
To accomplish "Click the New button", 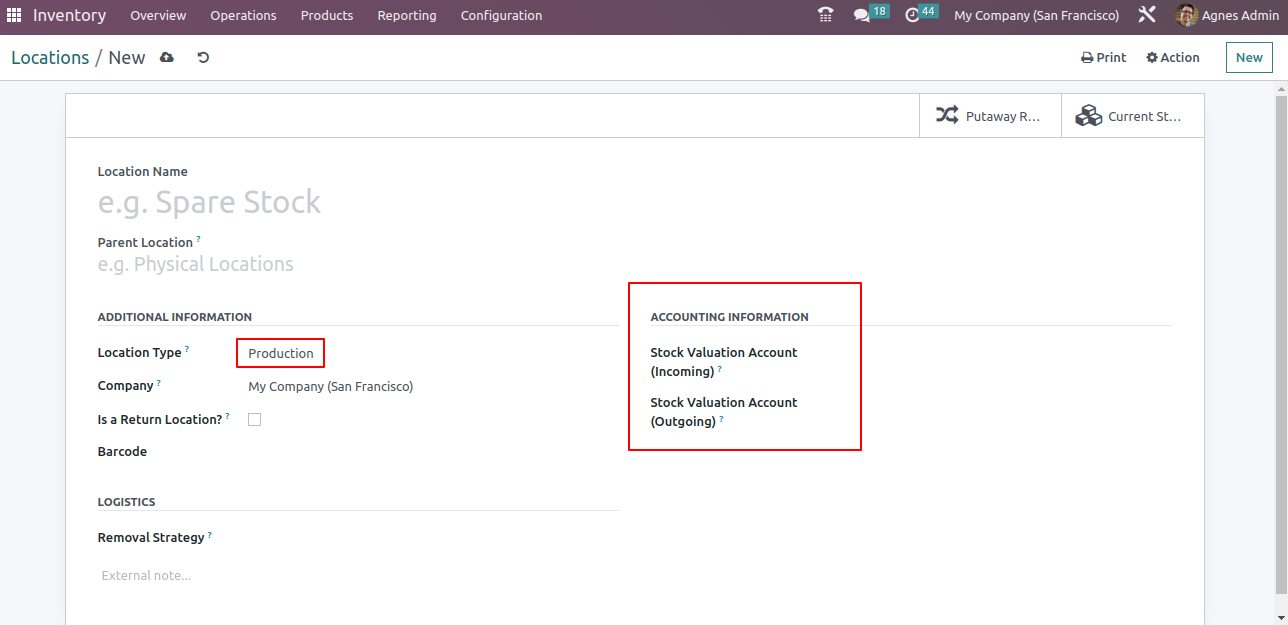I will pyautogui.click(x=1249, y=58).
